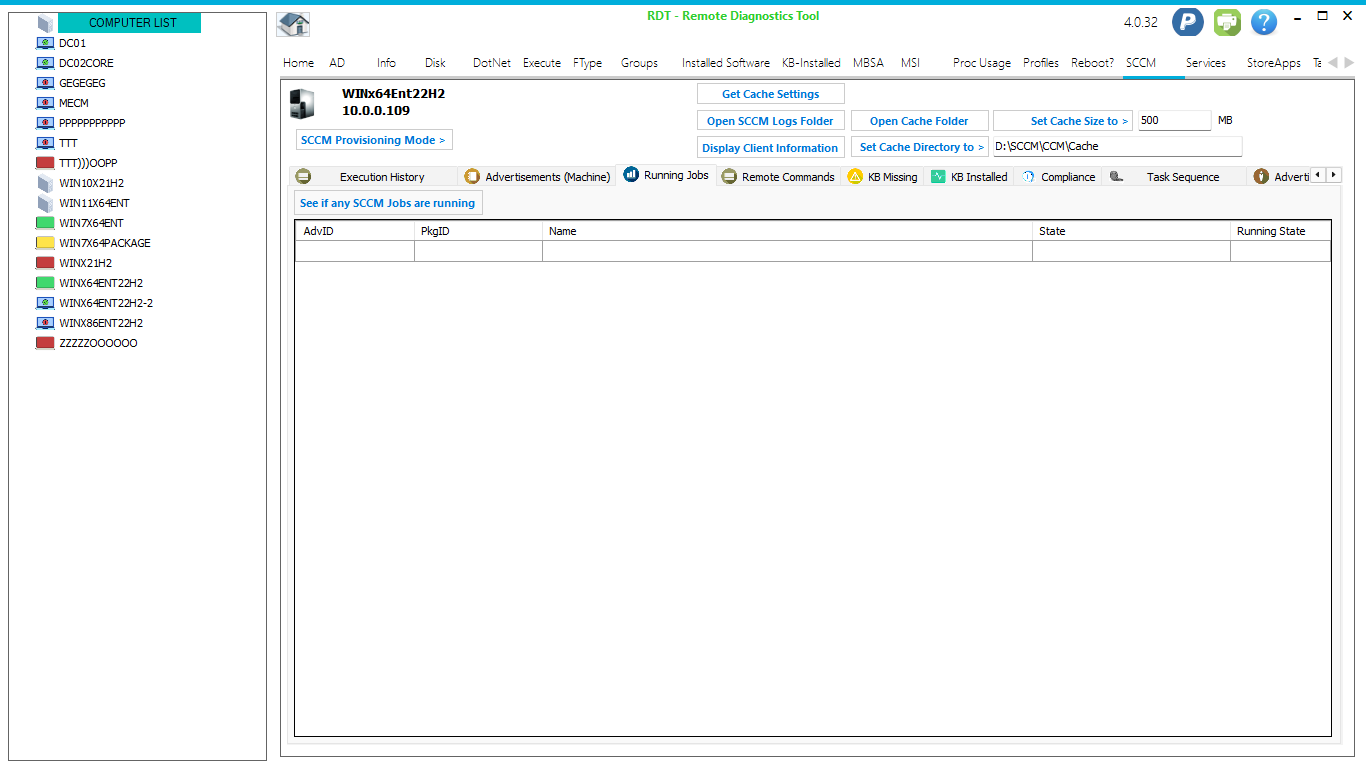The width and height of the screenshot is (1366, 768).
Task: Select WIN11X64ENT in computer list
Action: click(94, 203)
